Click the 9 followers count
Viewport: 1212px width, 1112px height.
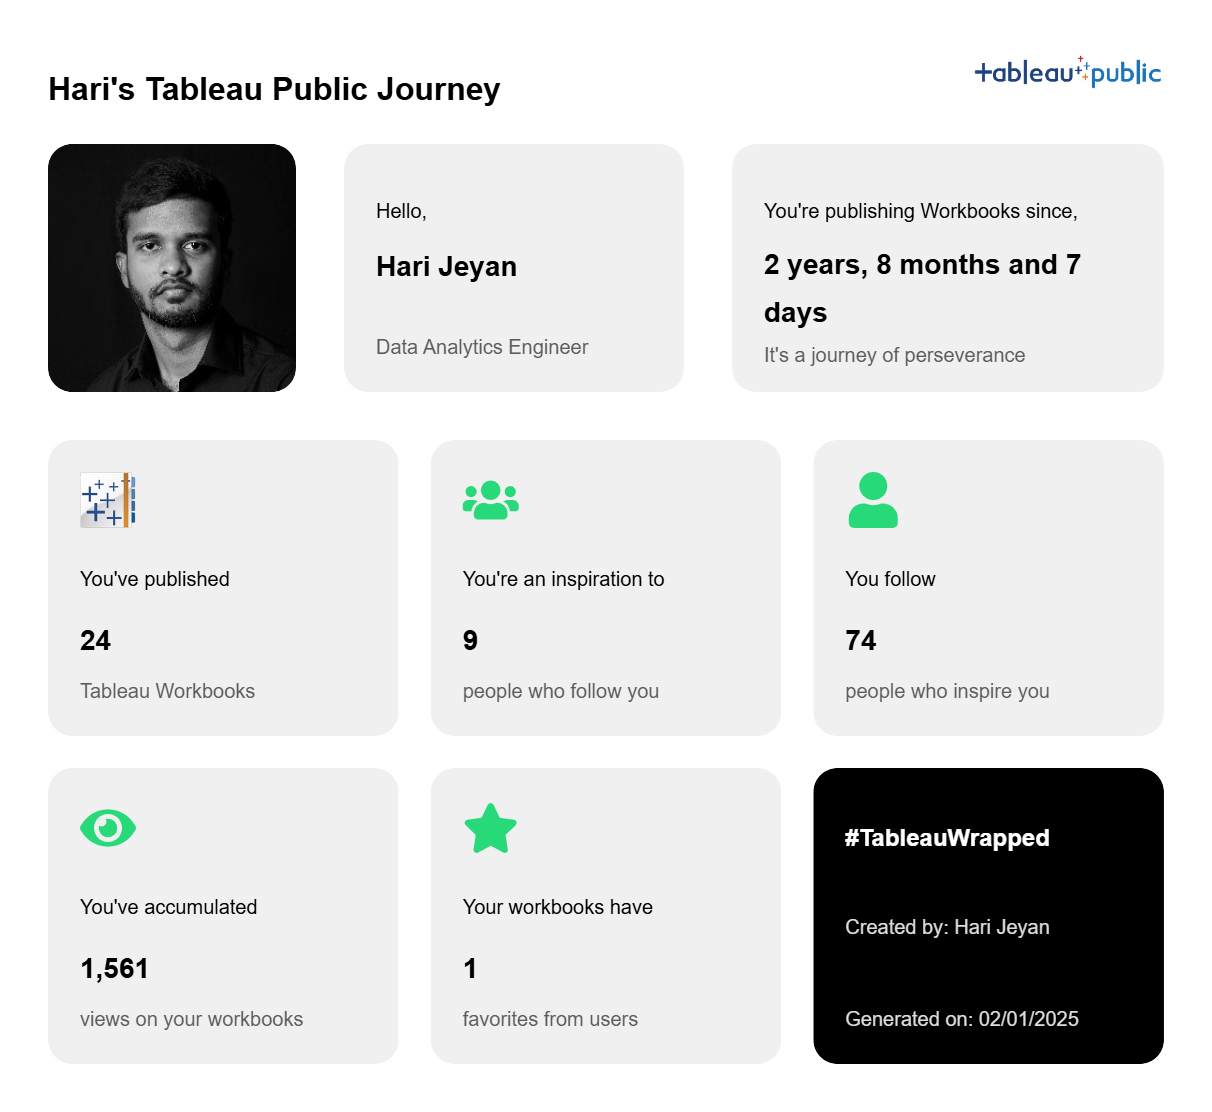pyautogui.click(x=471, y=641)
